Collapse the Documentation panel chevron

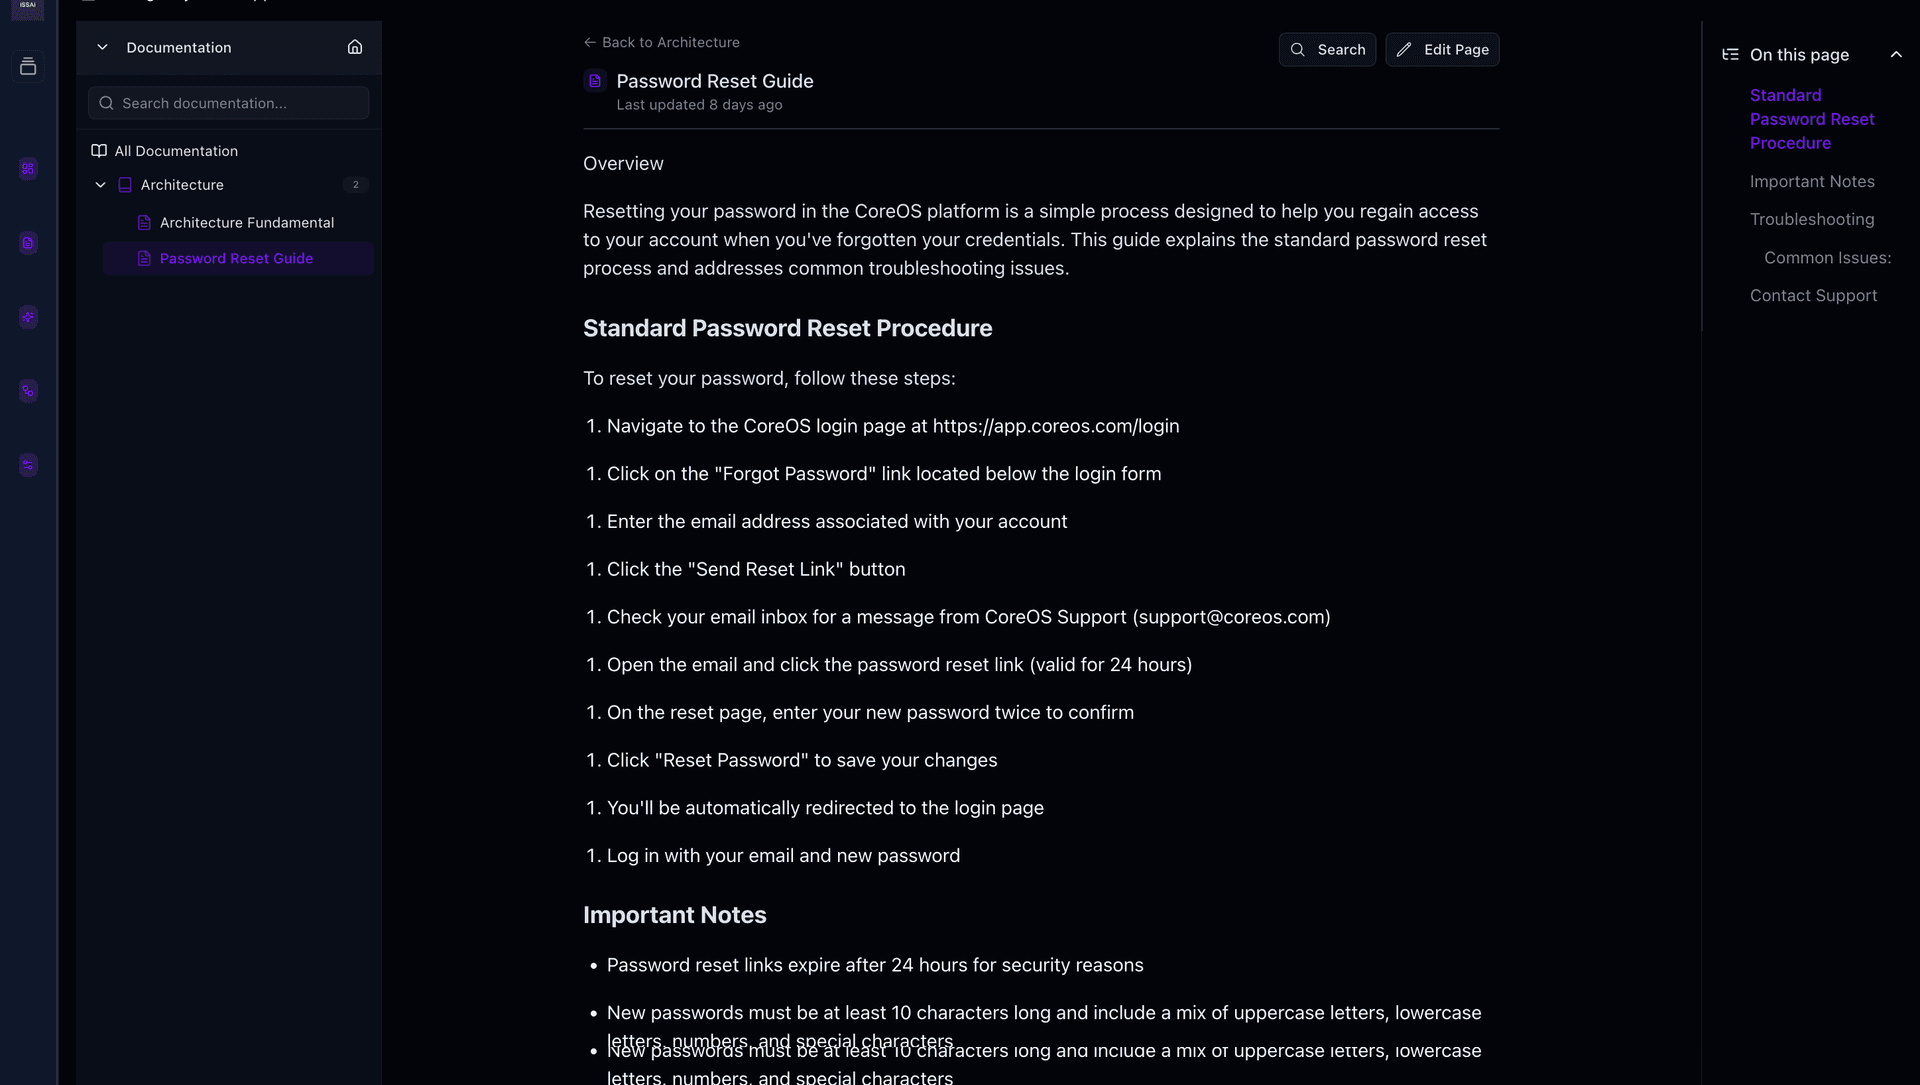tap(102, 47)
